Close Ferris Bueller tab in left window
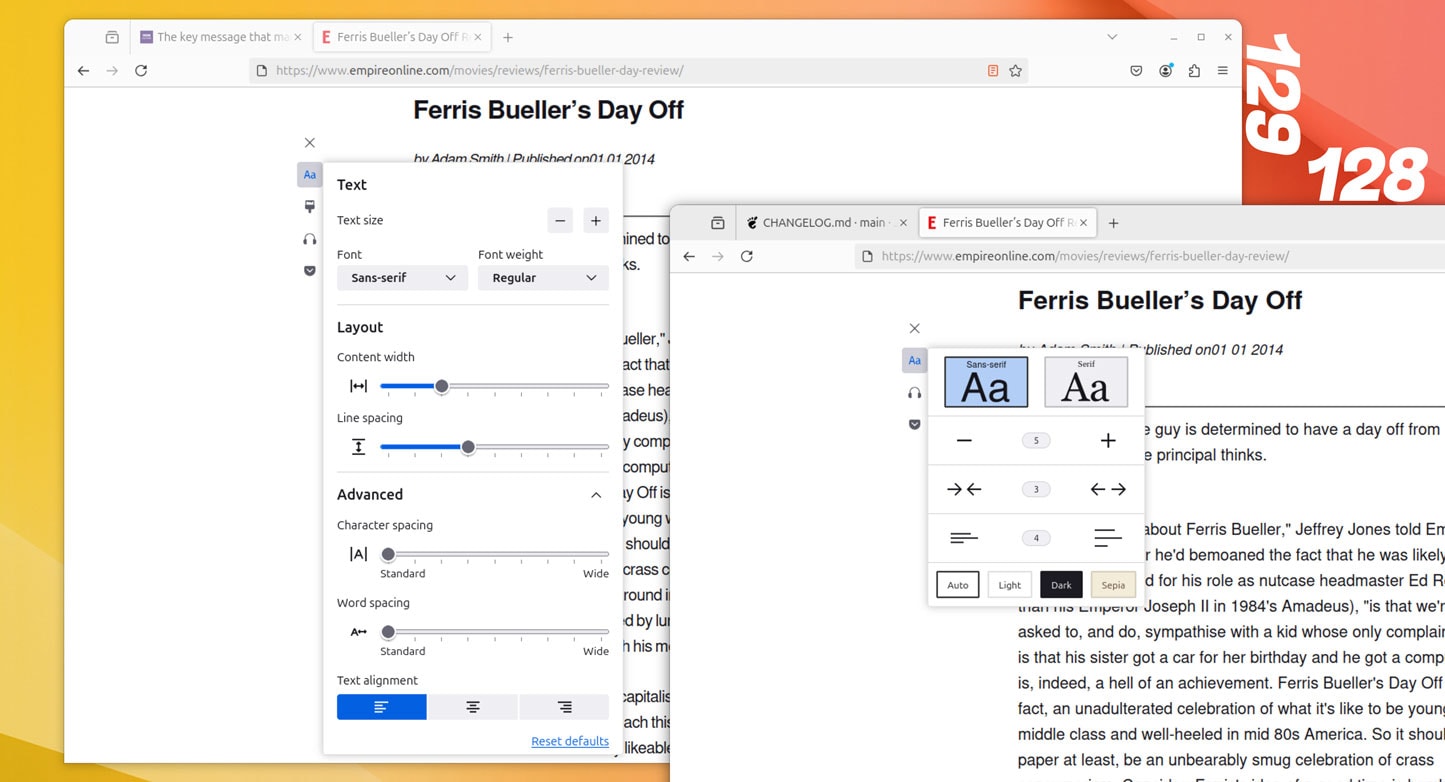The width and height of the screenshot is (1445, 782). [478, 37]
